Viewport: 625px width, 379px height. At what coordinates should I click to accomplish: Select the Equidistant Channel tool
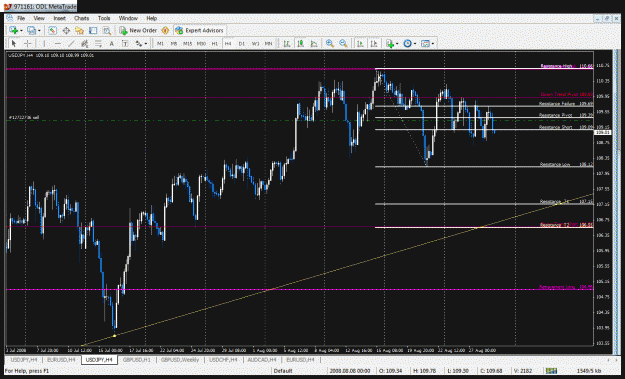pos(85,43)
